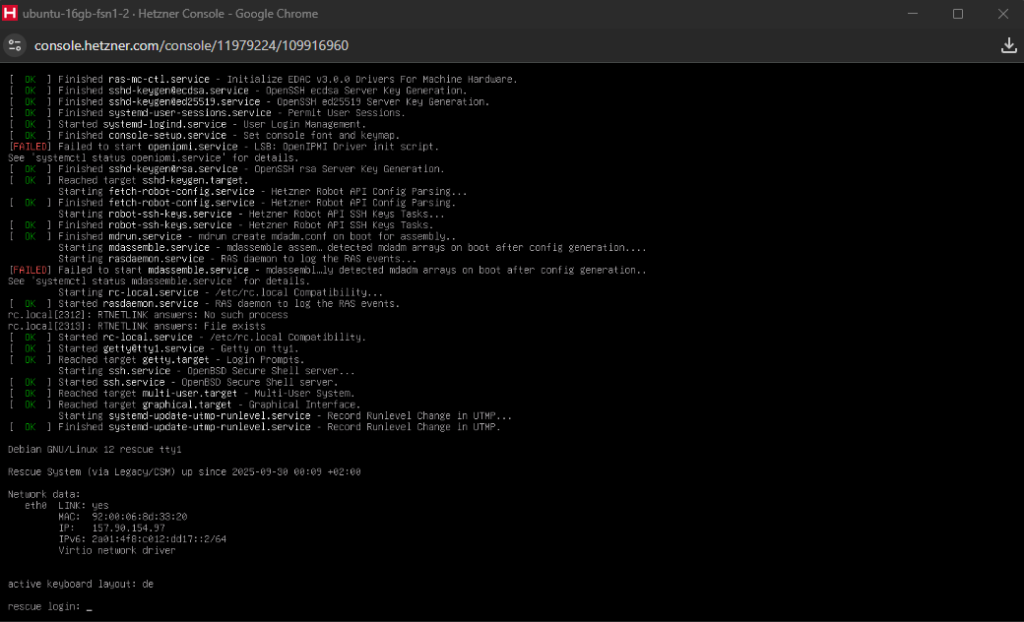
Task: Click the console.hetzner.com URL text
Action: click(x=191, y=46)
